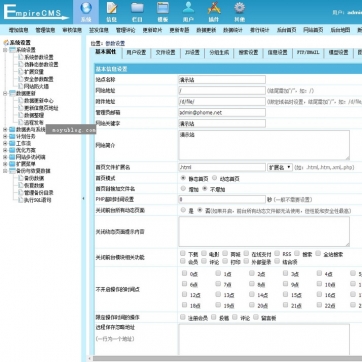Click the page icon beside 执行SQL语句

click(x=21, y=200)
